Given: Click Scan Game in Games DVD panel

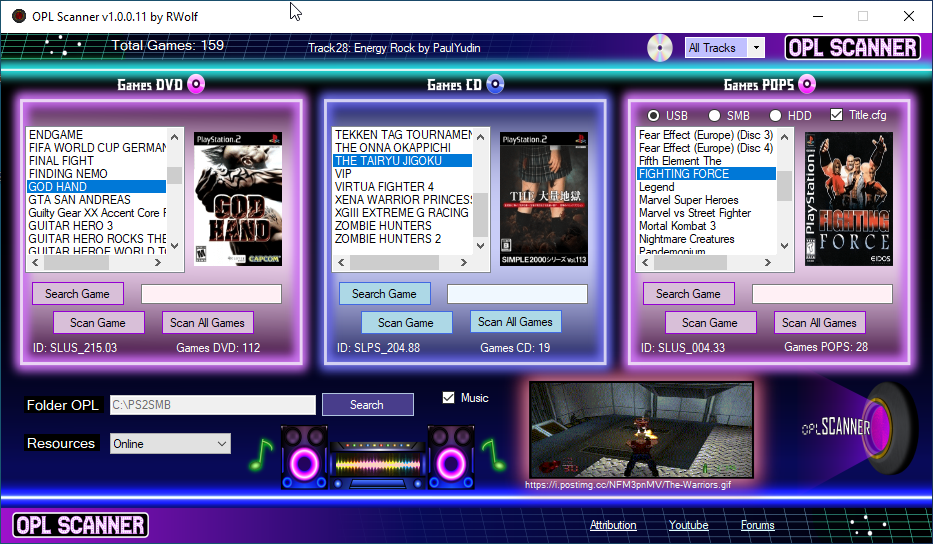Looking at the screenshot, I should pos(99,323).
